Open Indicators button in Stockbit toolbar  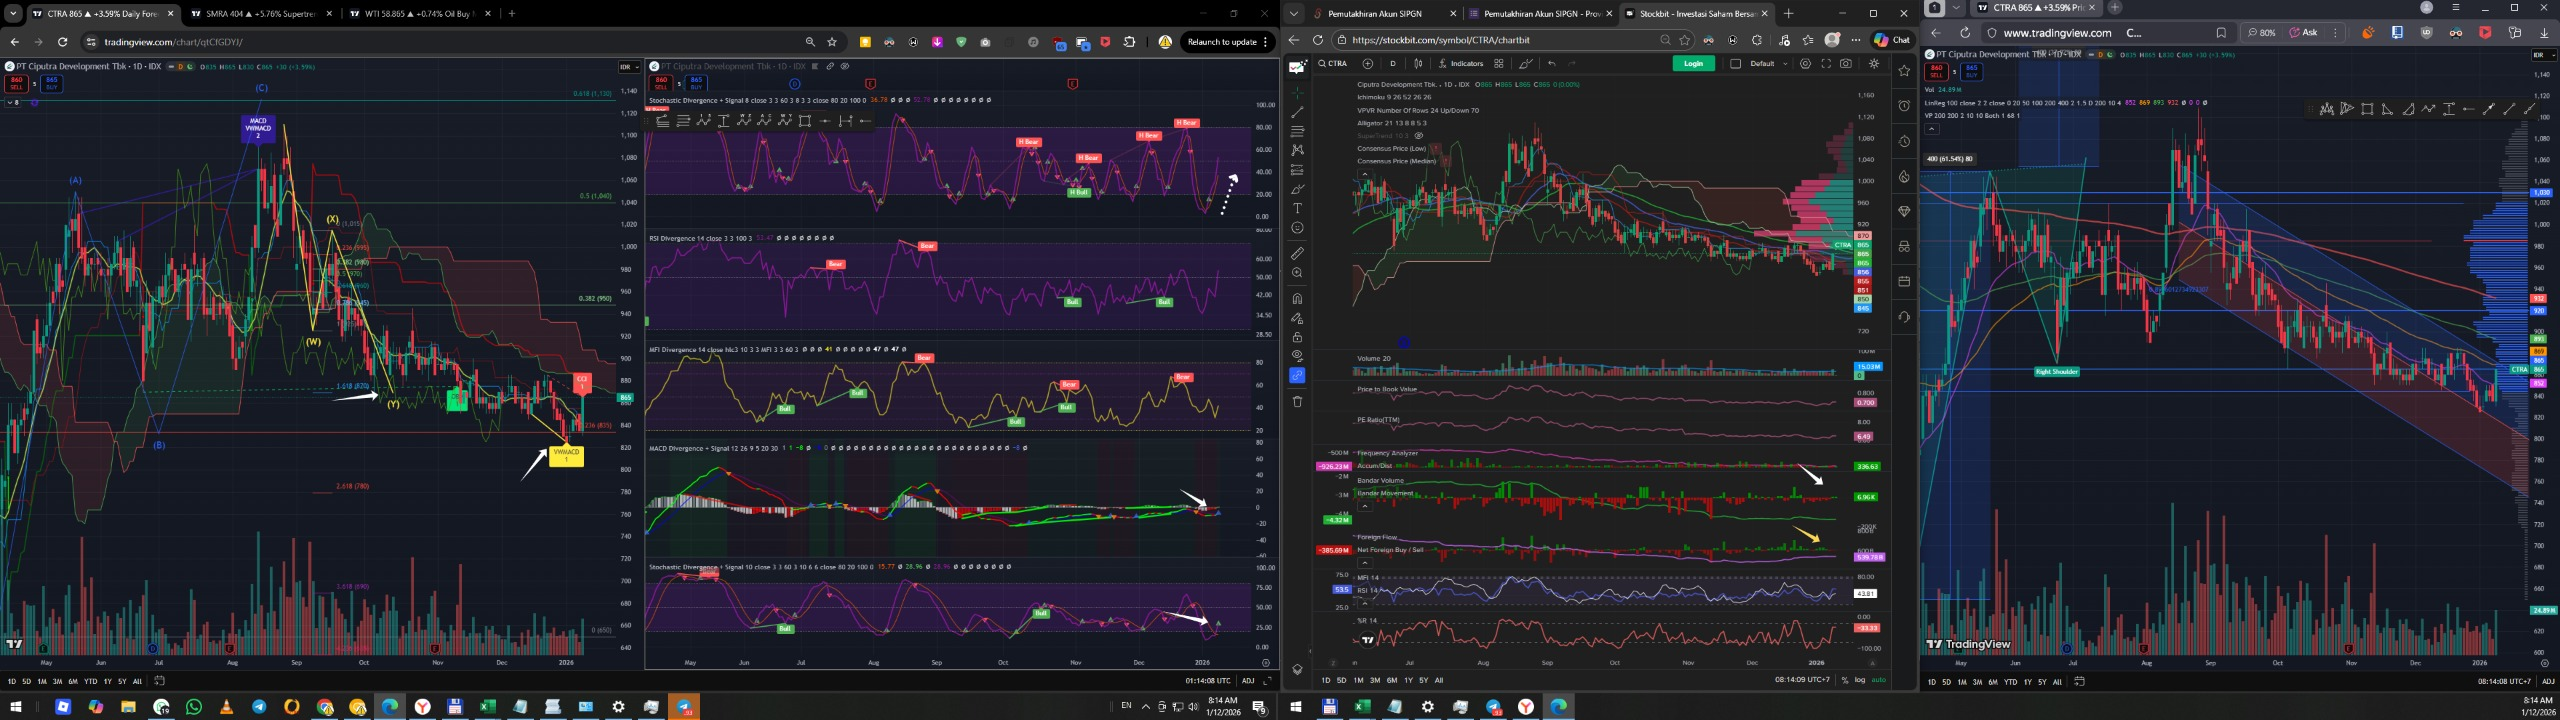(1461, 63)
